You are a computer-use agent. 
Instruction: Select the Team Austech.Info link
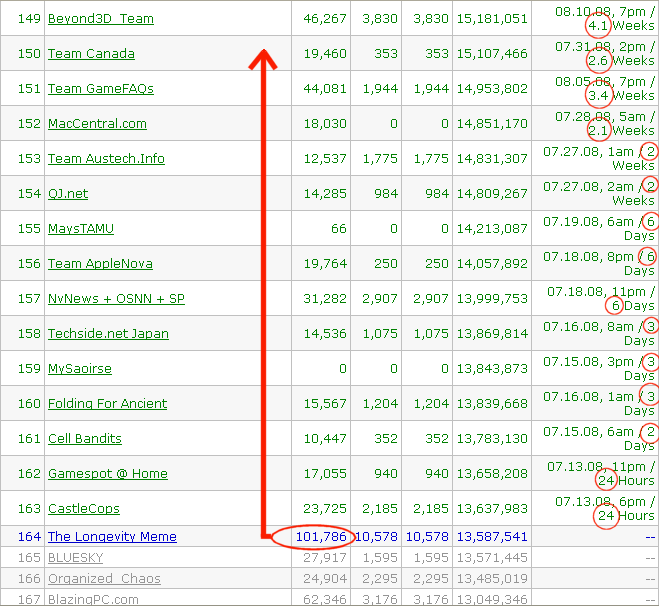(106, 159)
